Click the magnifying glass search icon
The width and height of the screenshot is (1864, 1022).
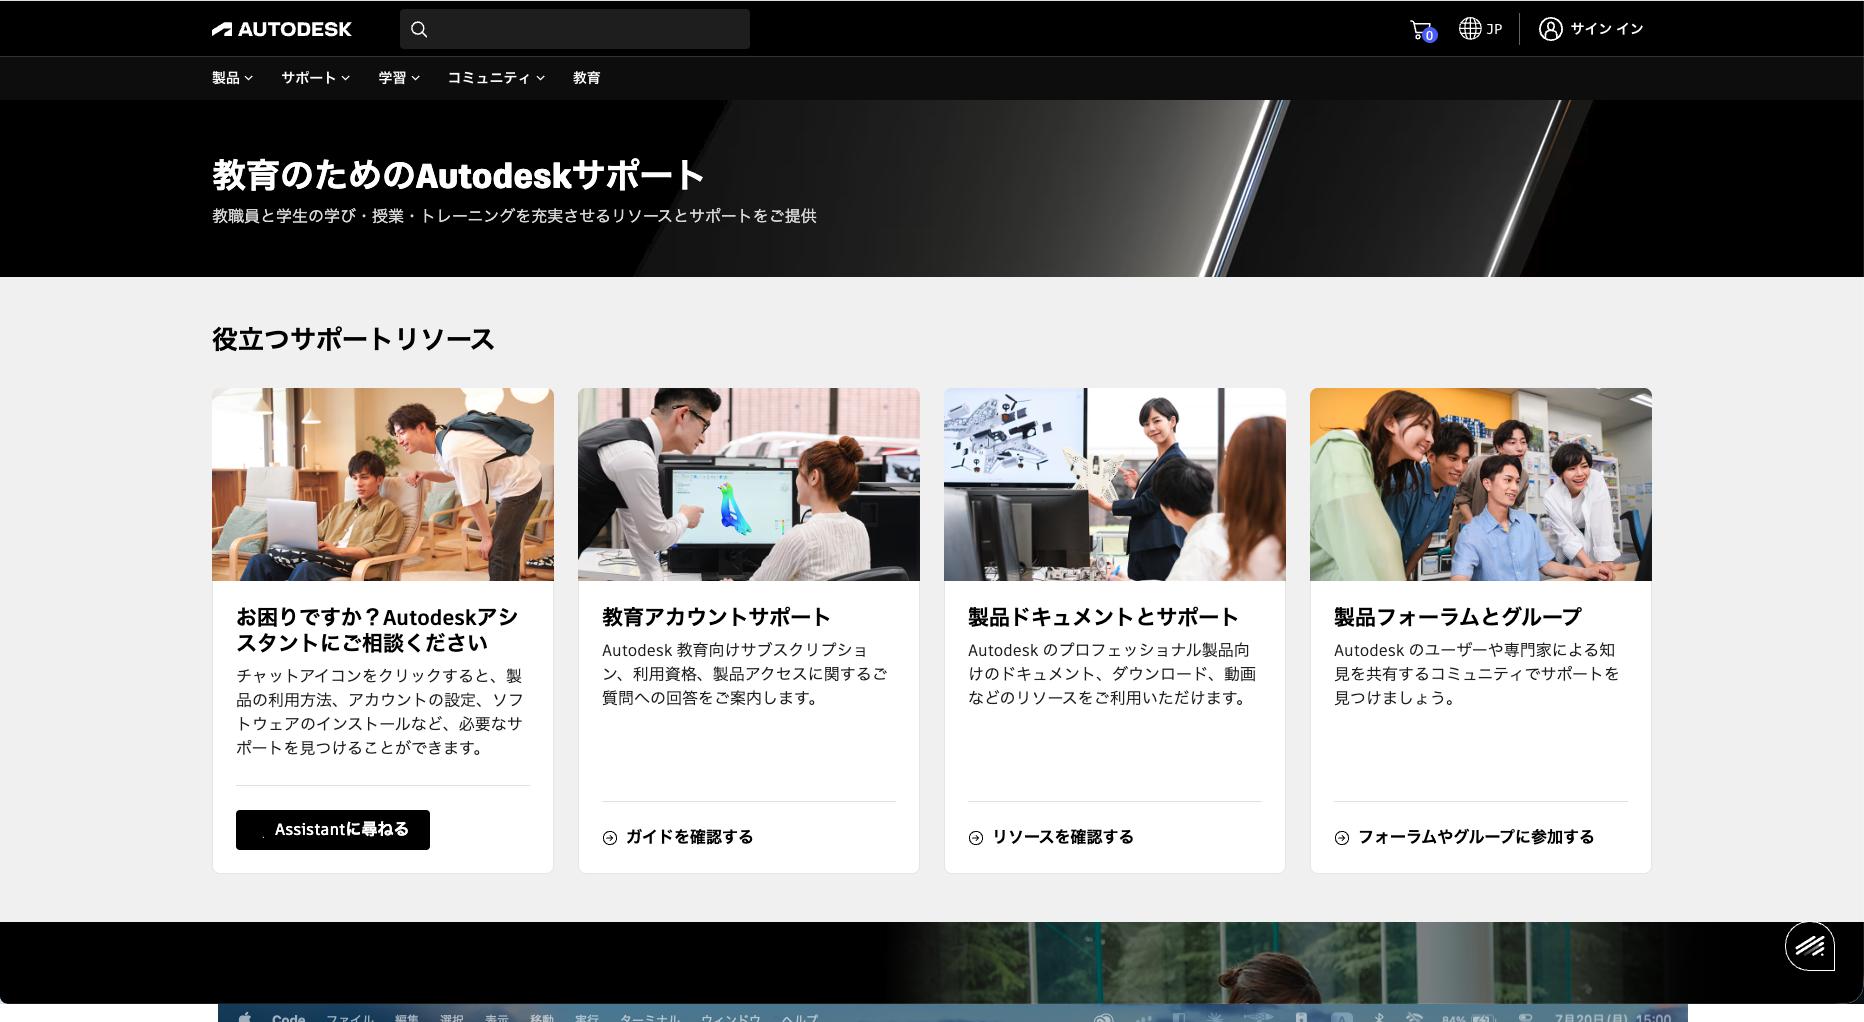tap(419, 29)
